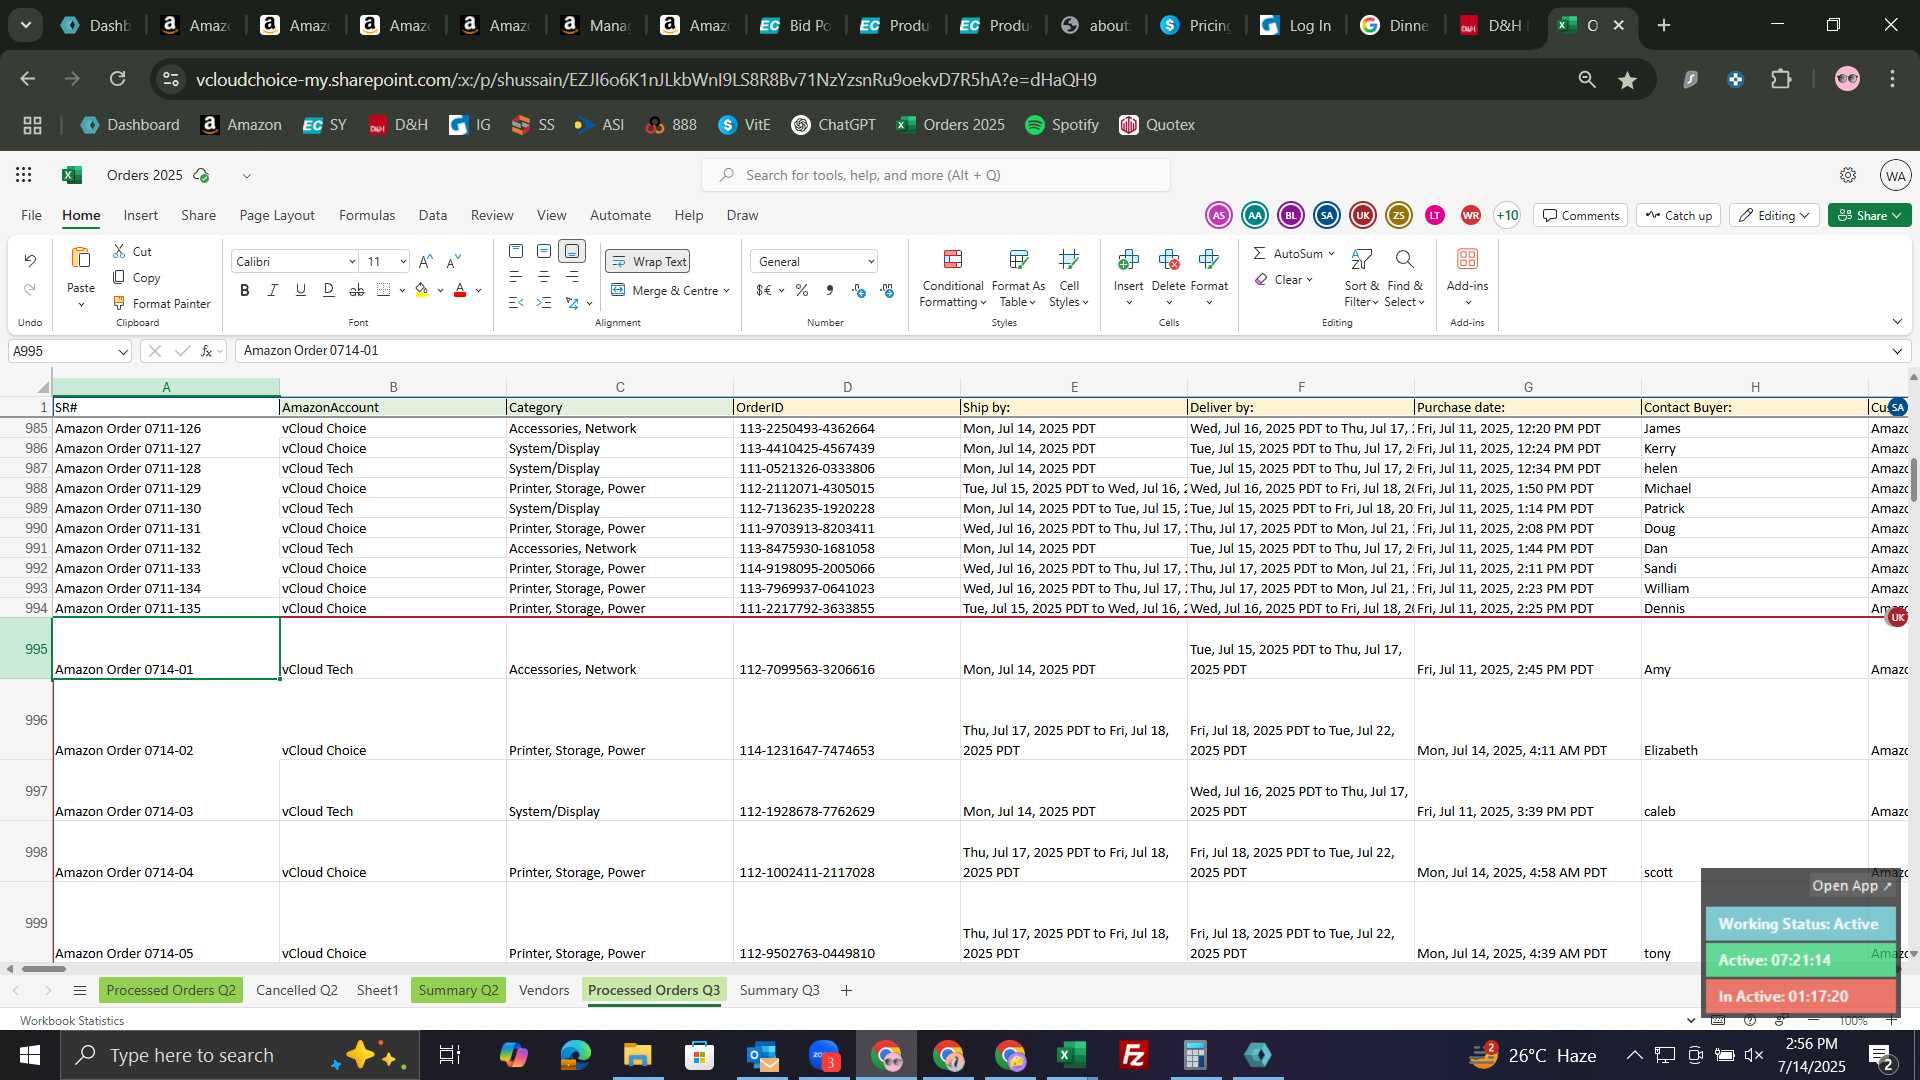Click the Percent style icon
Image resolution: width=1920 pixels, height=1080 pixels.
802,290
